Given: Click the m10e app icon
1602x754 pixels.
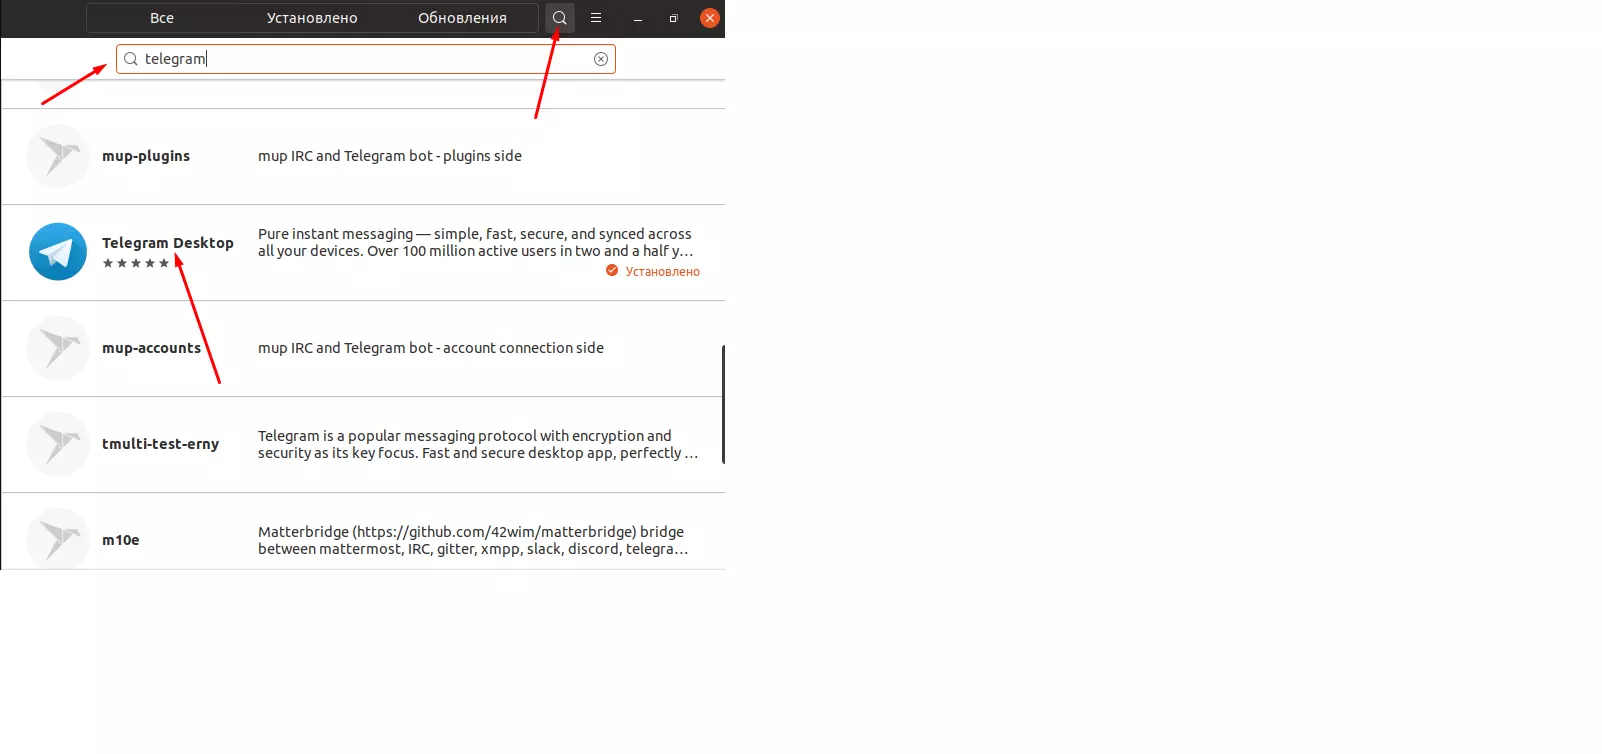Looking at the screenshot, I should [58, 539].
